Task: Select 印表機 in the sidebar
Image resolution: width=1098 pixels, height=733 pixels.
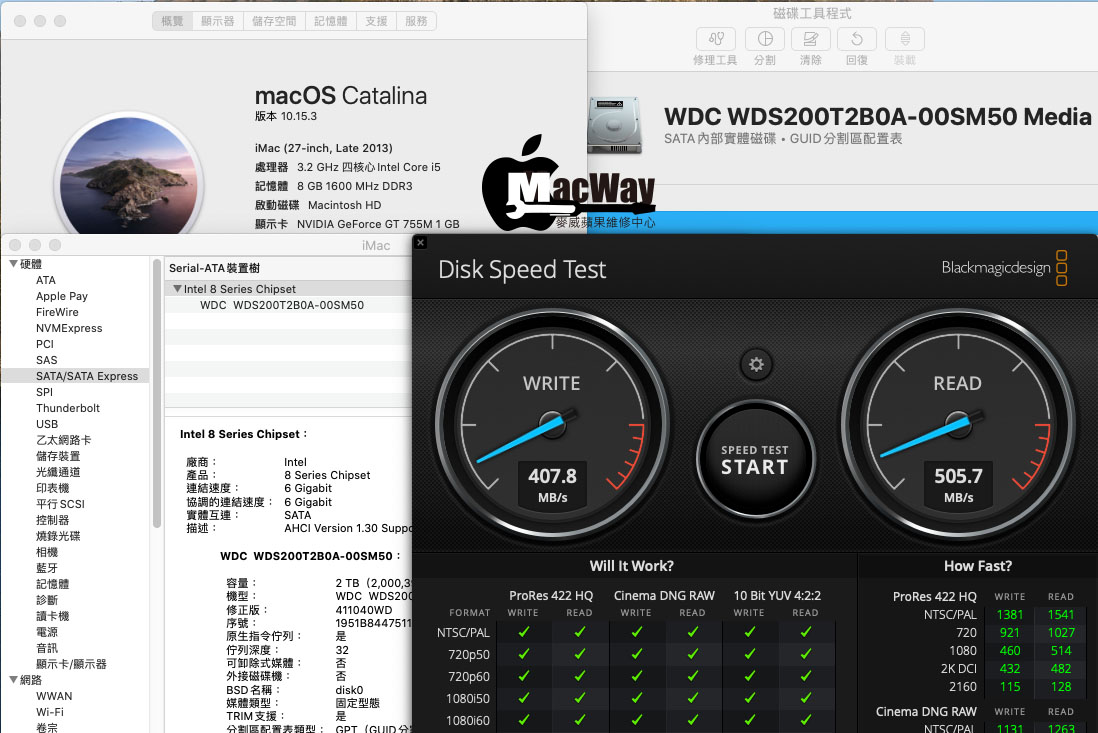Action: tap(53, 488)
